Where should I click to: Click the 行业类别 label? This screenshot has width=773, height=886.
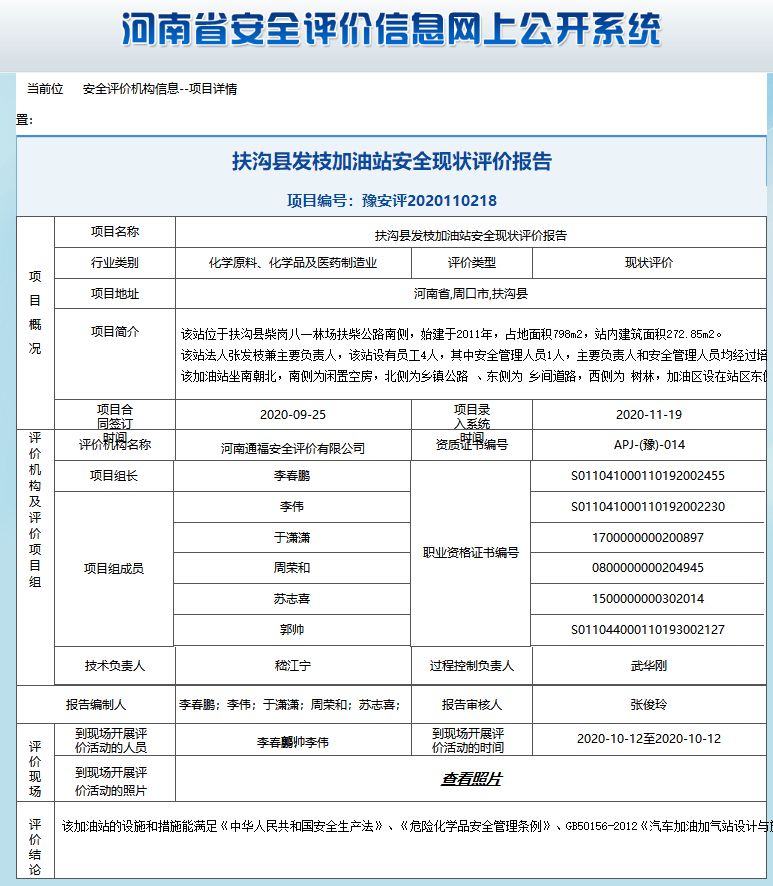tap(115, 263)
